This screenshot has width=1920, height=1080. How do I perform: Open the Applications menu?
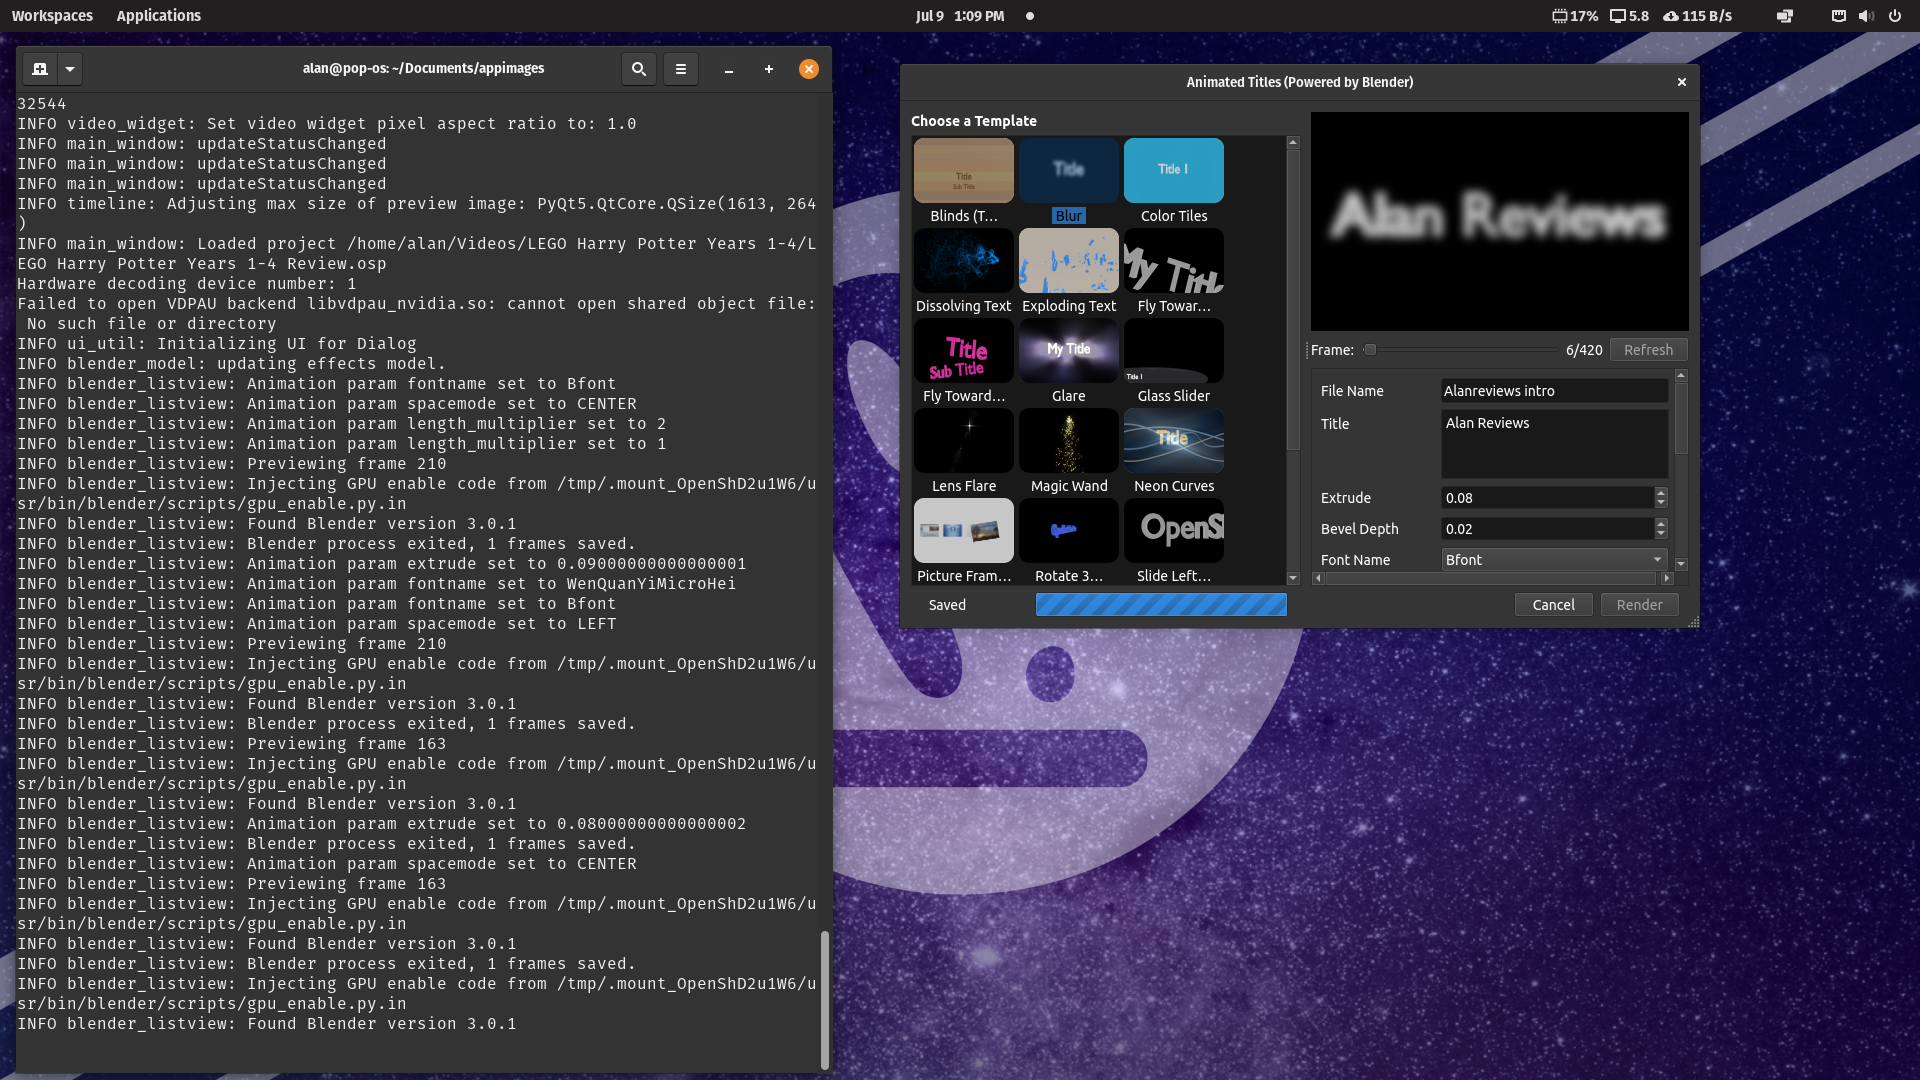click(x=158, y=16)
